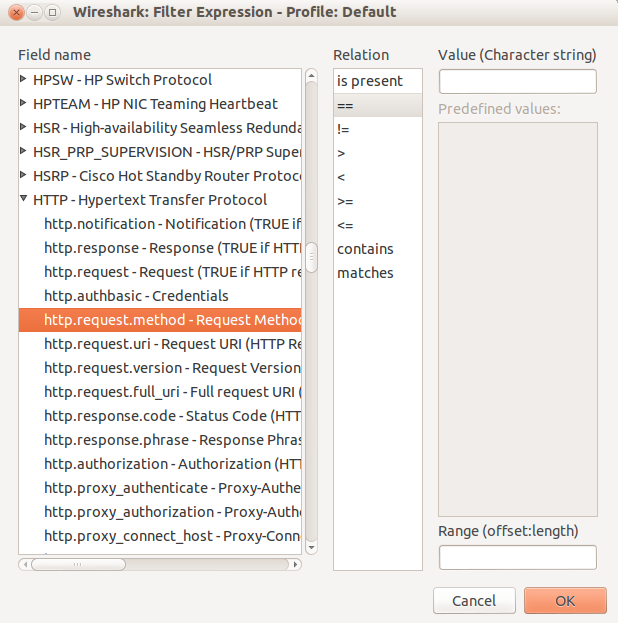The image size is (618, 623).
Task: Select HPSW - HP Switch Protocol row
Action: [160, 80]
